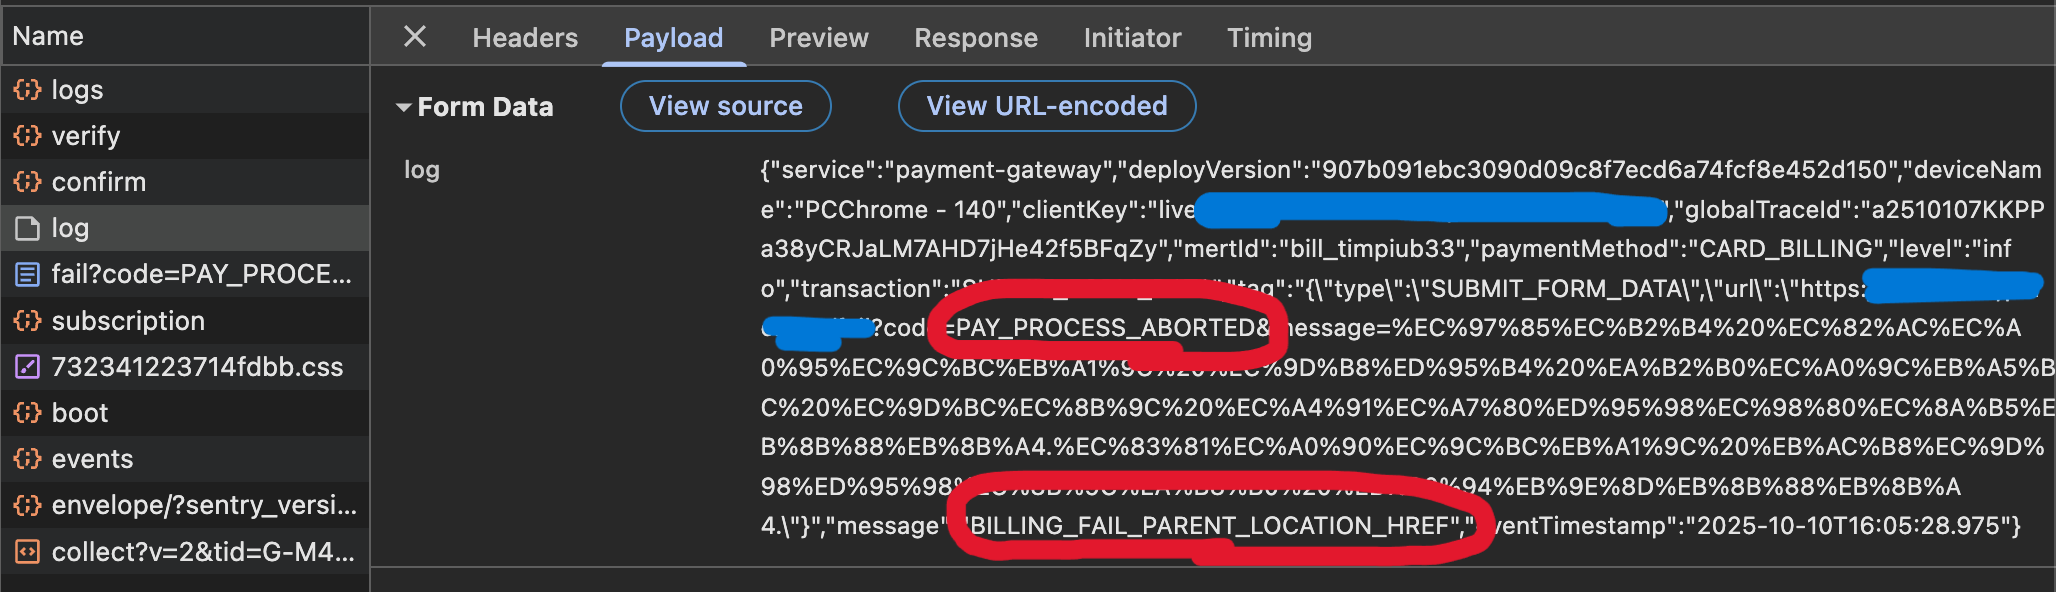Click the script icon beside collect?v=2 request

pyautogui.click(x=27, y=552)
